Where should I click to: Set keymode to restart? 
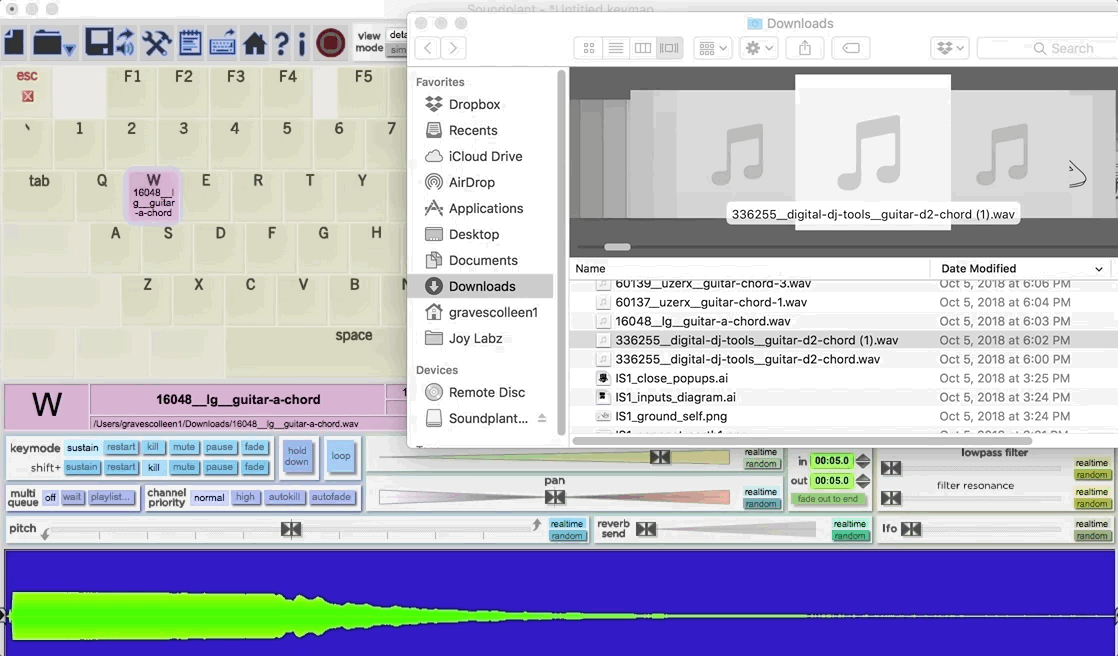(x=120, y=447)
